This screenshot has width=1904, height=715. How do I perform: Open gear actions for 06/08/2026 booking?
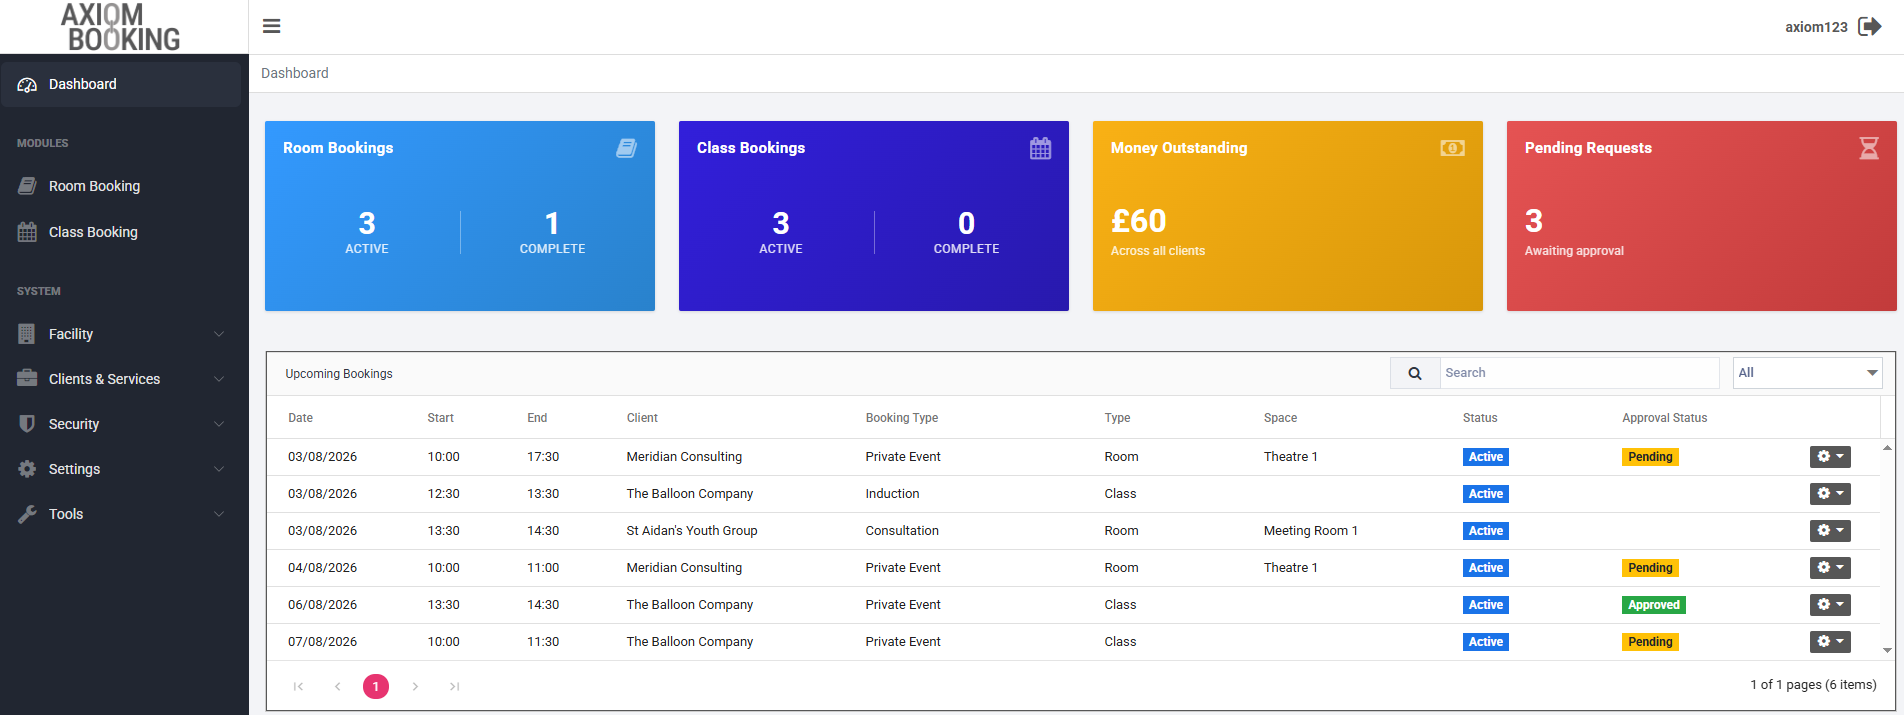[x=1830, y=605]
